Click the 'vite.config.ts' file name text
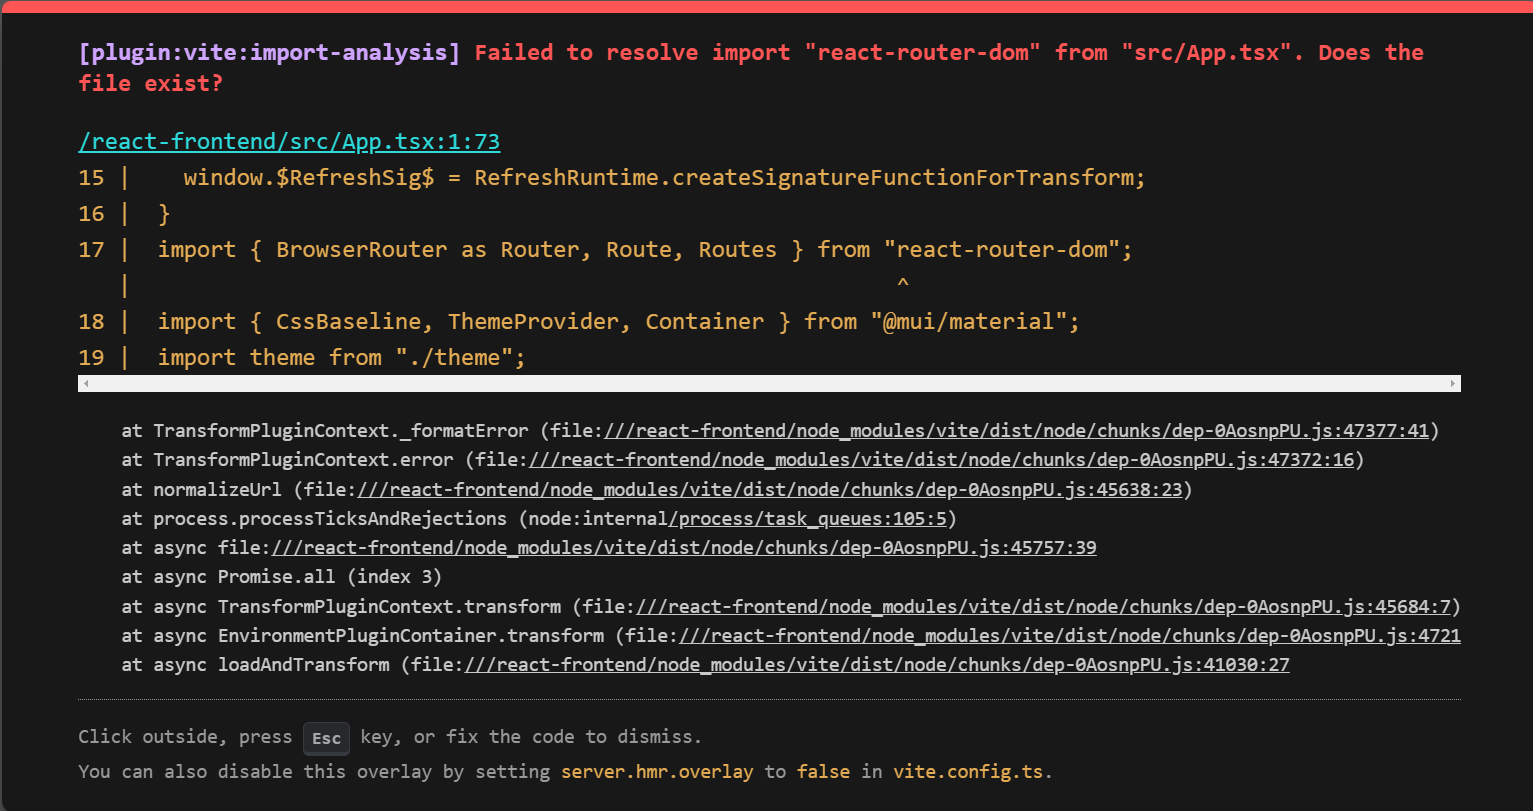The height and width of the screenshot is (811, 1533). [968, 772]
